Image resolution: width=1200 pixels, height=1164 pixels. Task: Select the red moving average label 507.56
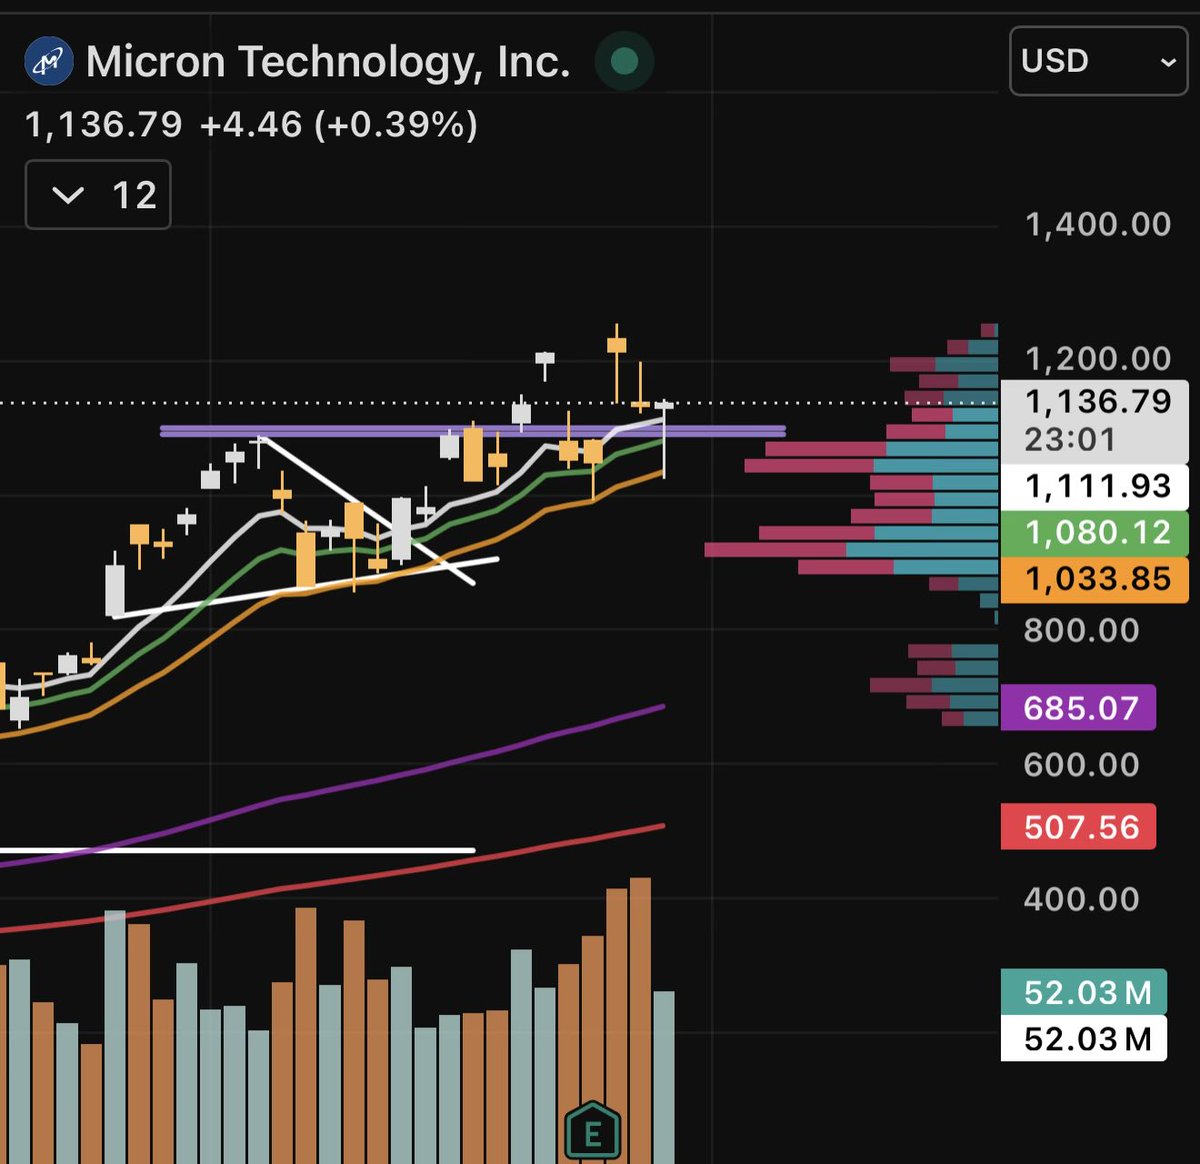pyautogui.click(x=1079, y=827)
